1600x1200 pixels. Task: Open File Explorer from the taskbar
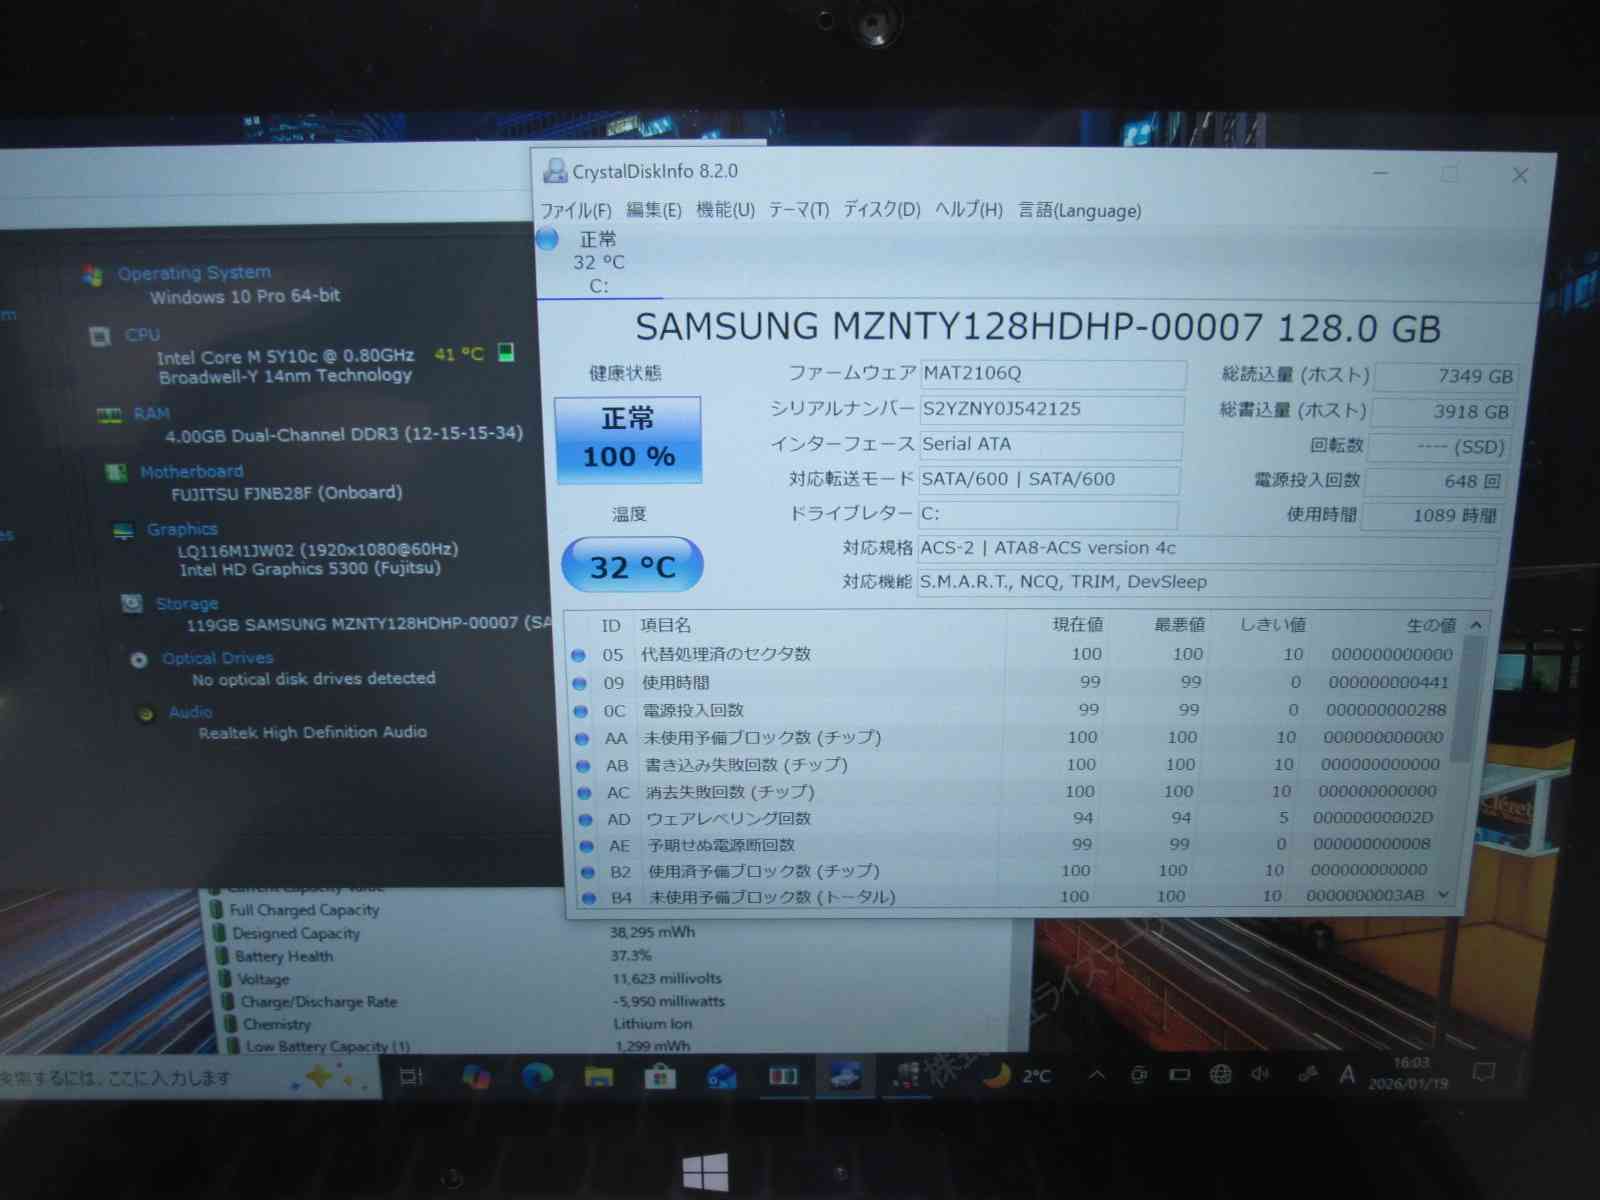[x=598, y=1076]
